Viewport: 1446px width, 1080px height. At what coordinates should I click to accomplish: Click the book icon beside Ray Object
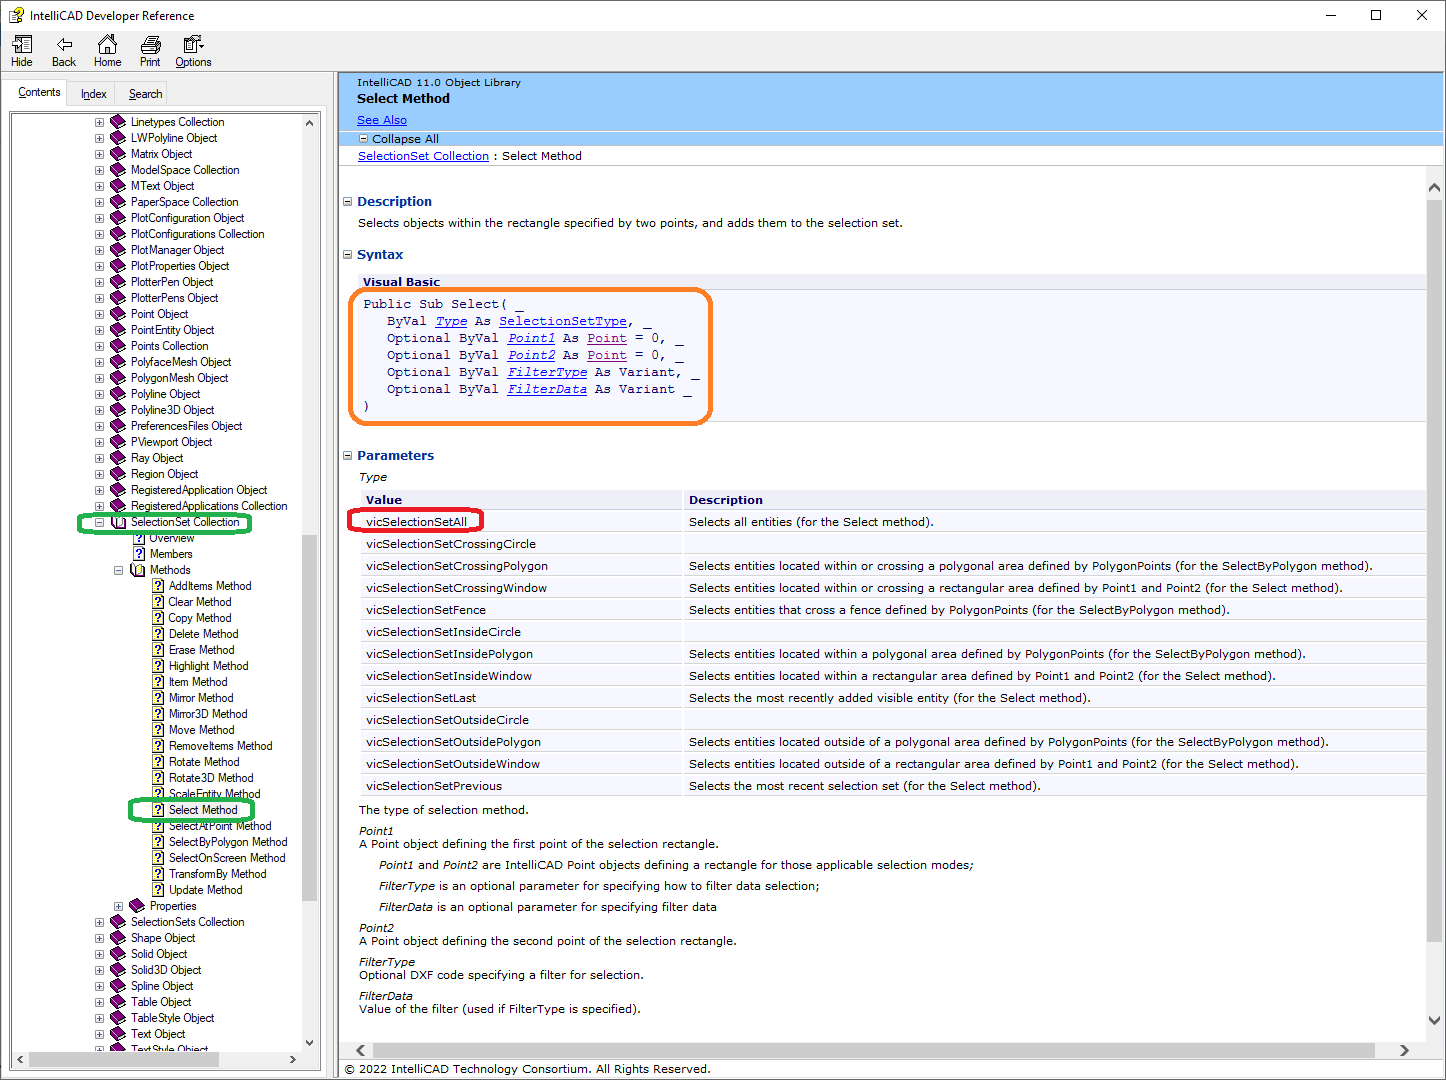coord(118,458)
